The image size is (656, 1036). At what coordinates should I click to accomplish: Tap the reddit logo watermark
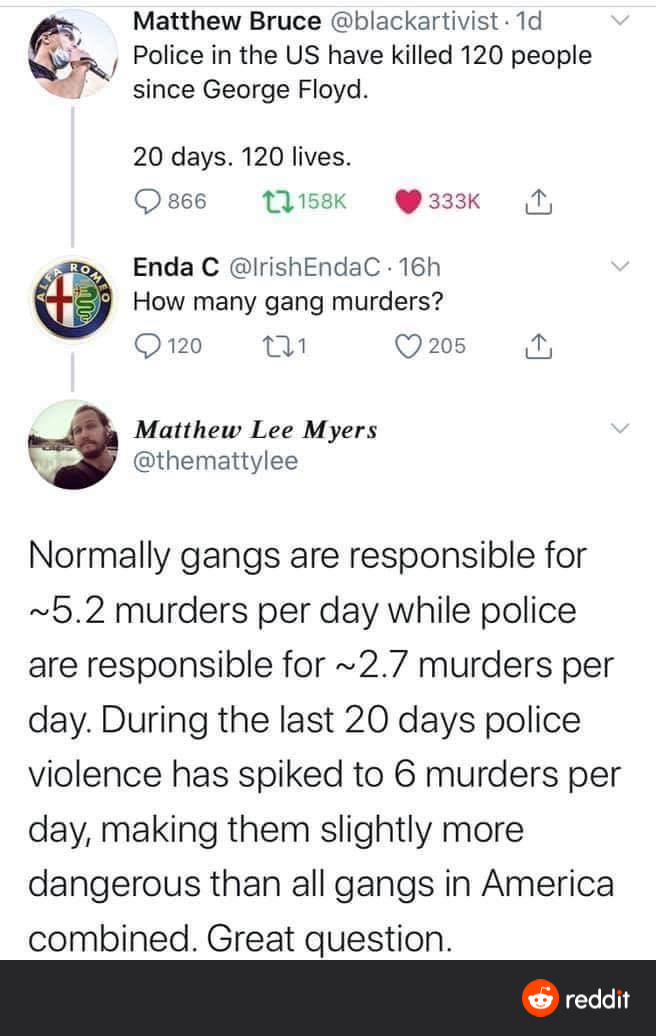[576, 998]
